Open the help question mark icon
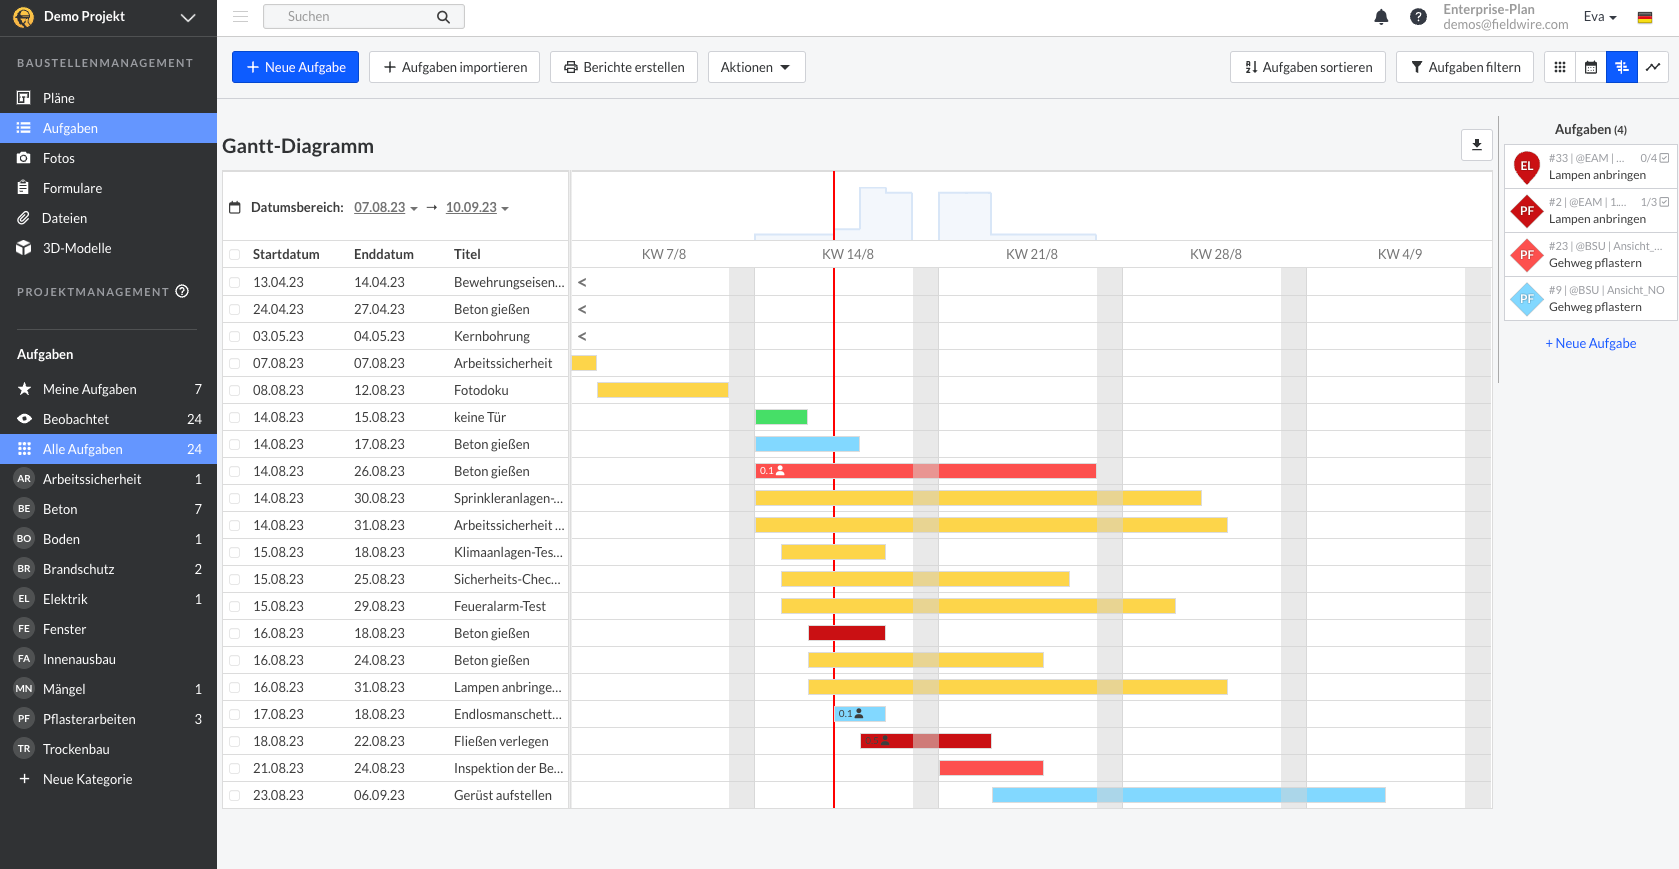Viewport: 1679px width, 869px height. (1418, 17)
